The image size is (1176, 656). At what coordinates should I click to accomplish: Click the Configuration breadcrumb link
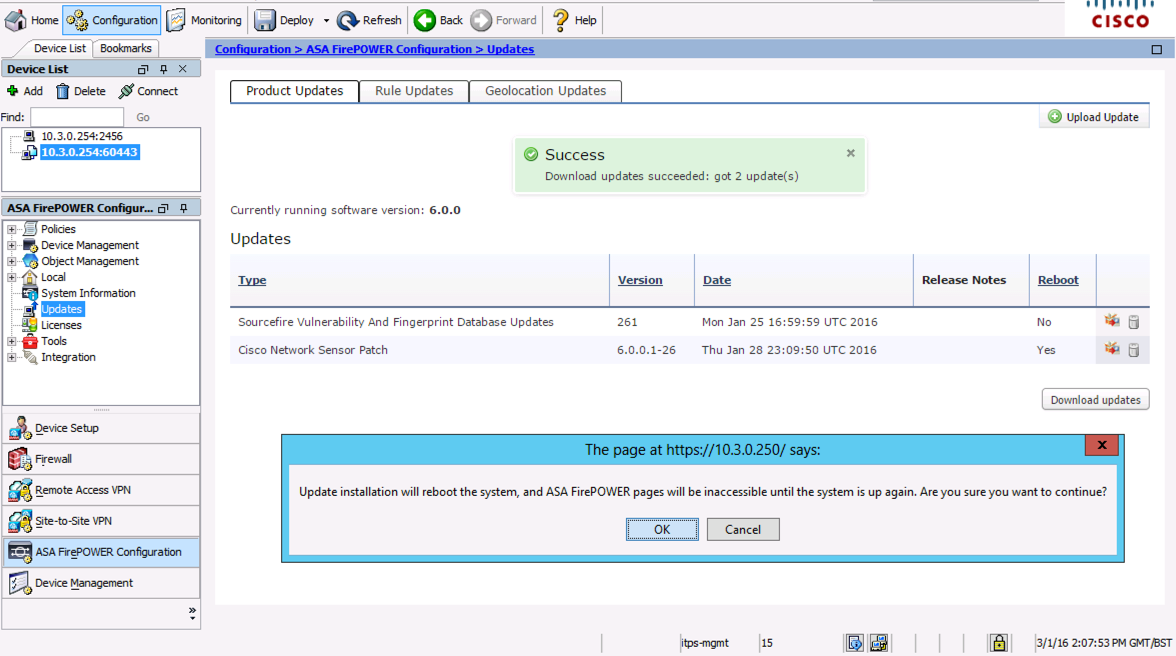click(253, 49)
